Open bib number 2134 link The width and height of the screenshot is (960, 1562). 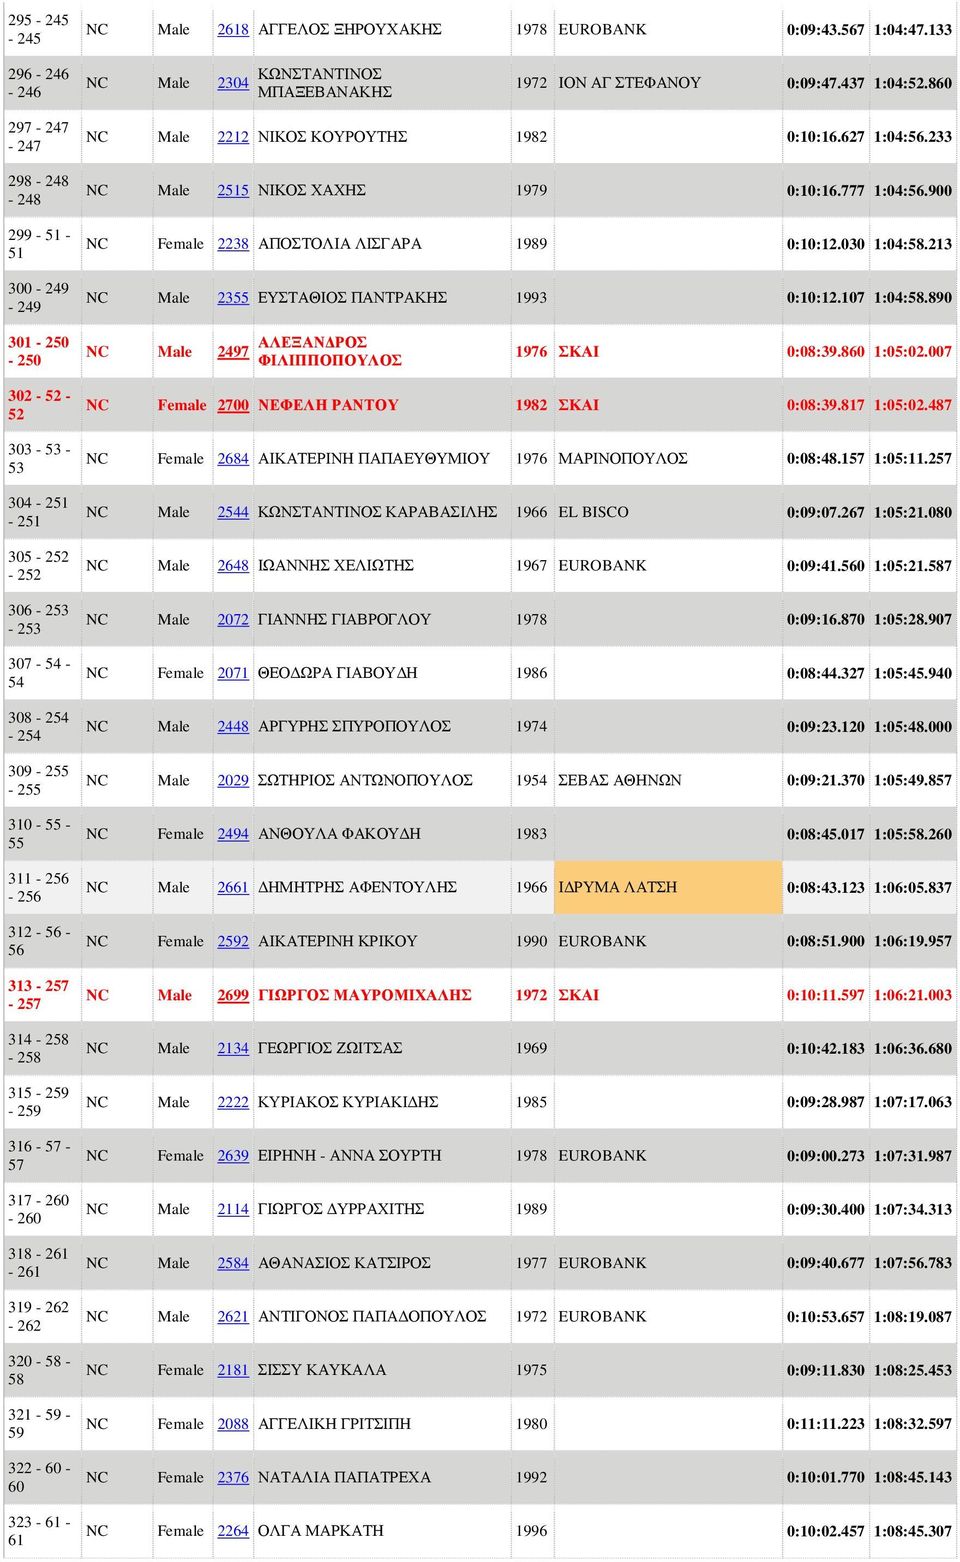(x=233, y=1048)
